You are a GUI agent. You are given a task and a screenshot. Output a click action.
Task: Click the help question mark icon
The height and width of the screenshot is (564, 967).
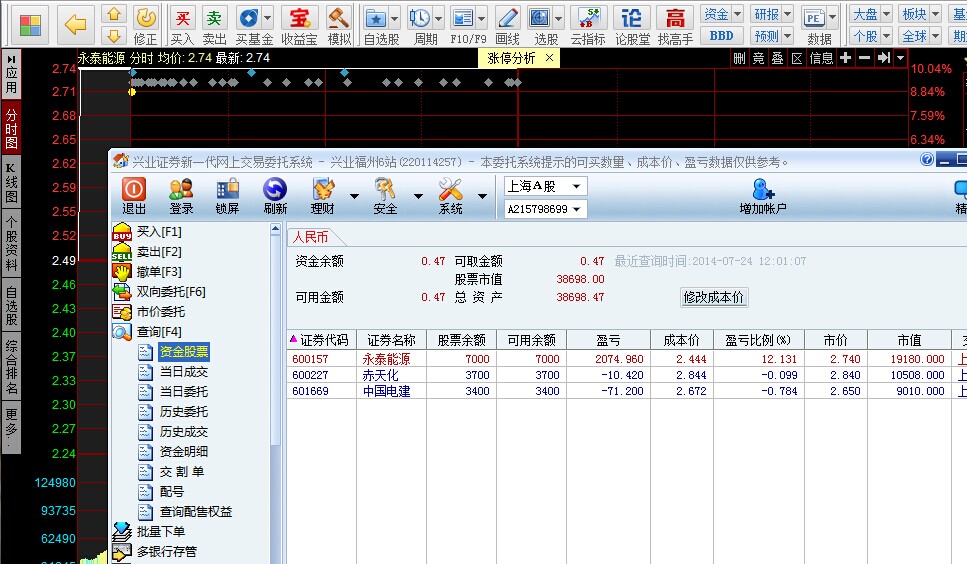click(x=926, y=160)
